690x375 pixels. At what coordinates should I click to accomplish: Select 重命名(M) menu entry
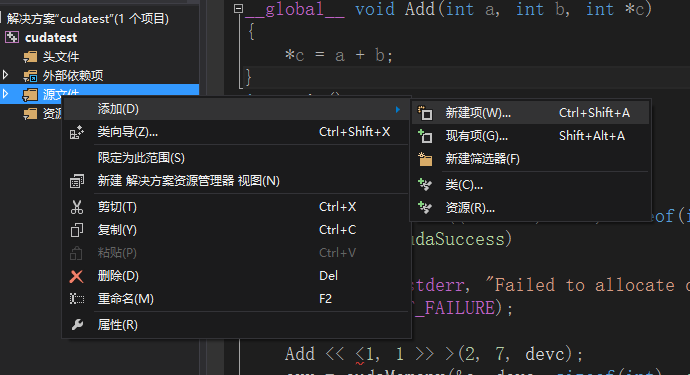pos(237,299)
